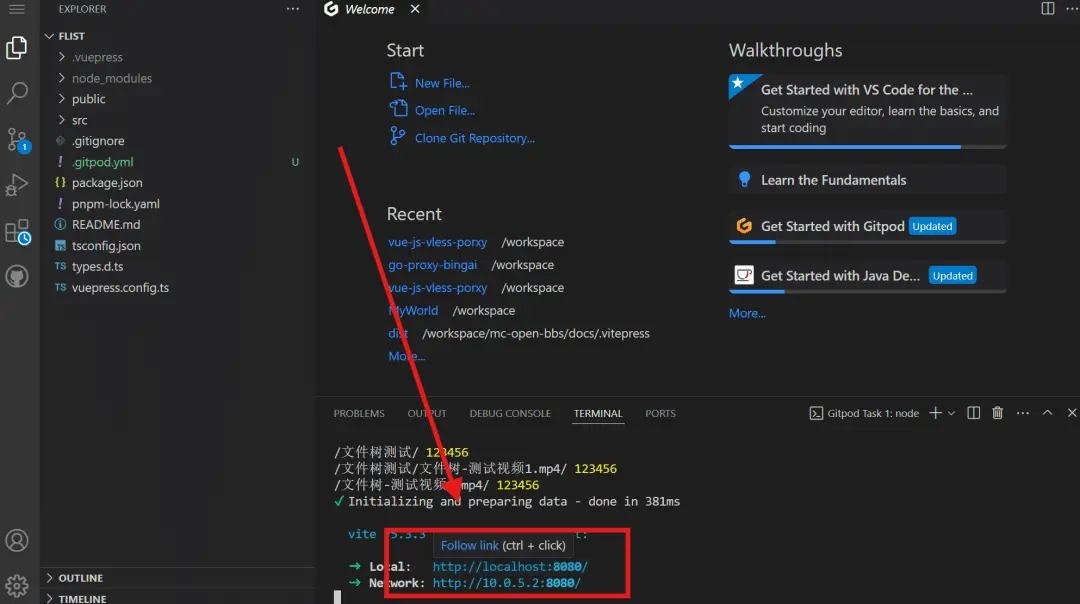The width and height of the screenshot is (1080, 604).
Task: Switch to the PROBLEMS tab
Action: coord(359,413)
